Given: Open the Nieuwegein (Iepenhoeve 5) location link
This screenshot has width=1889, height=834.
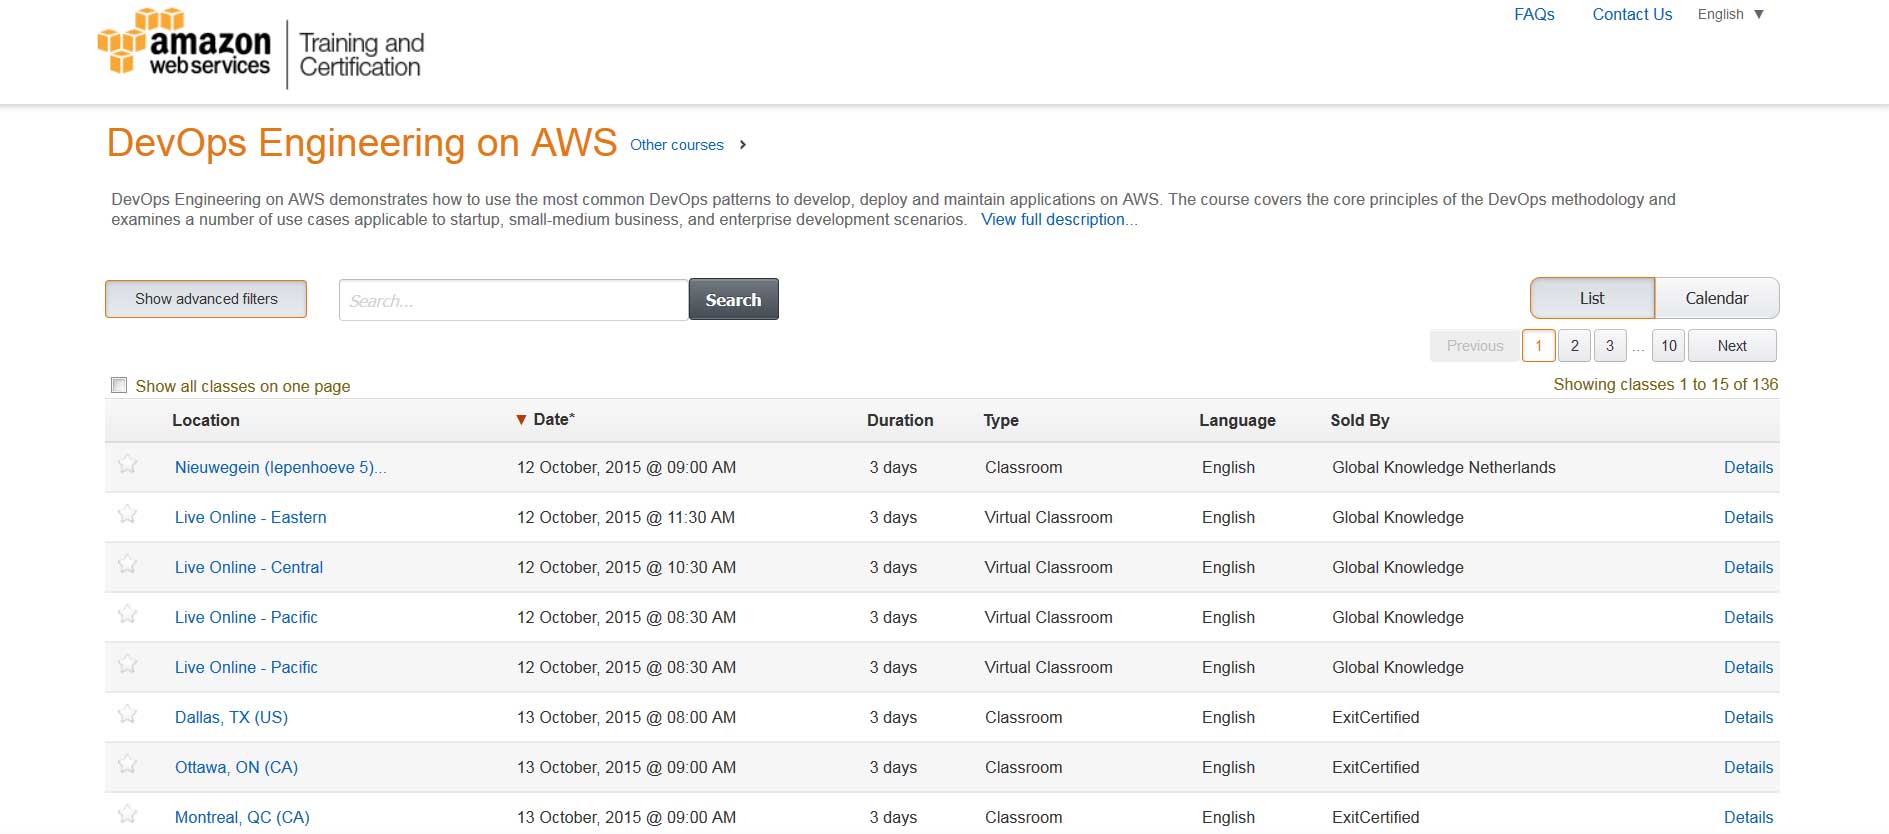Looking at the screenshot, I should coord(280,467).
